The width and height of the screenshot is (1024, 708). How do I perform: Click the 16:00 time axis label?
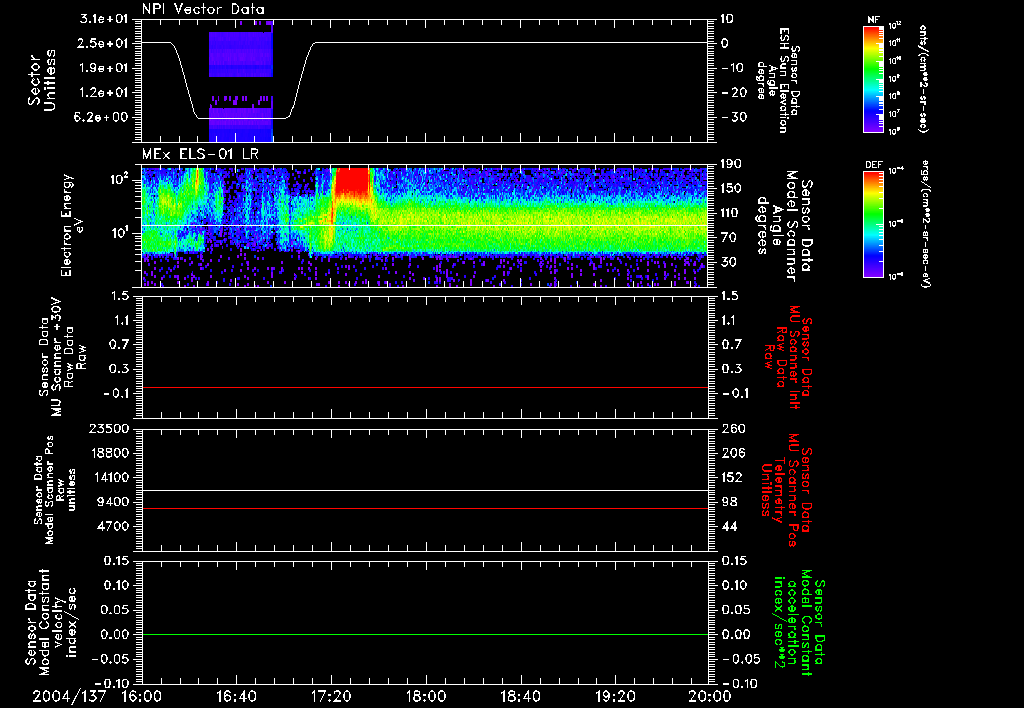coord(142,696)
